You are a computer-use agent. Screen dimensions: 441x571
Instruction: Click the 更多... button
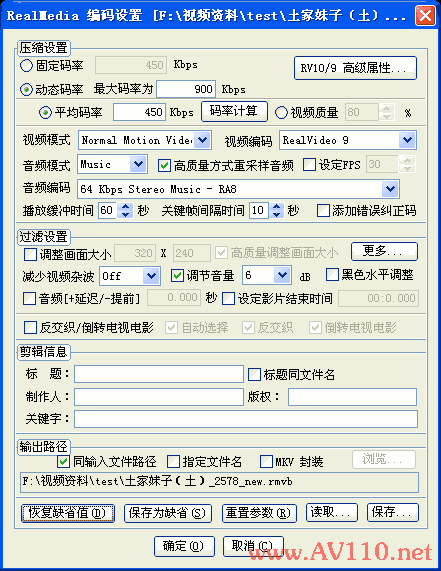(384, 251)
